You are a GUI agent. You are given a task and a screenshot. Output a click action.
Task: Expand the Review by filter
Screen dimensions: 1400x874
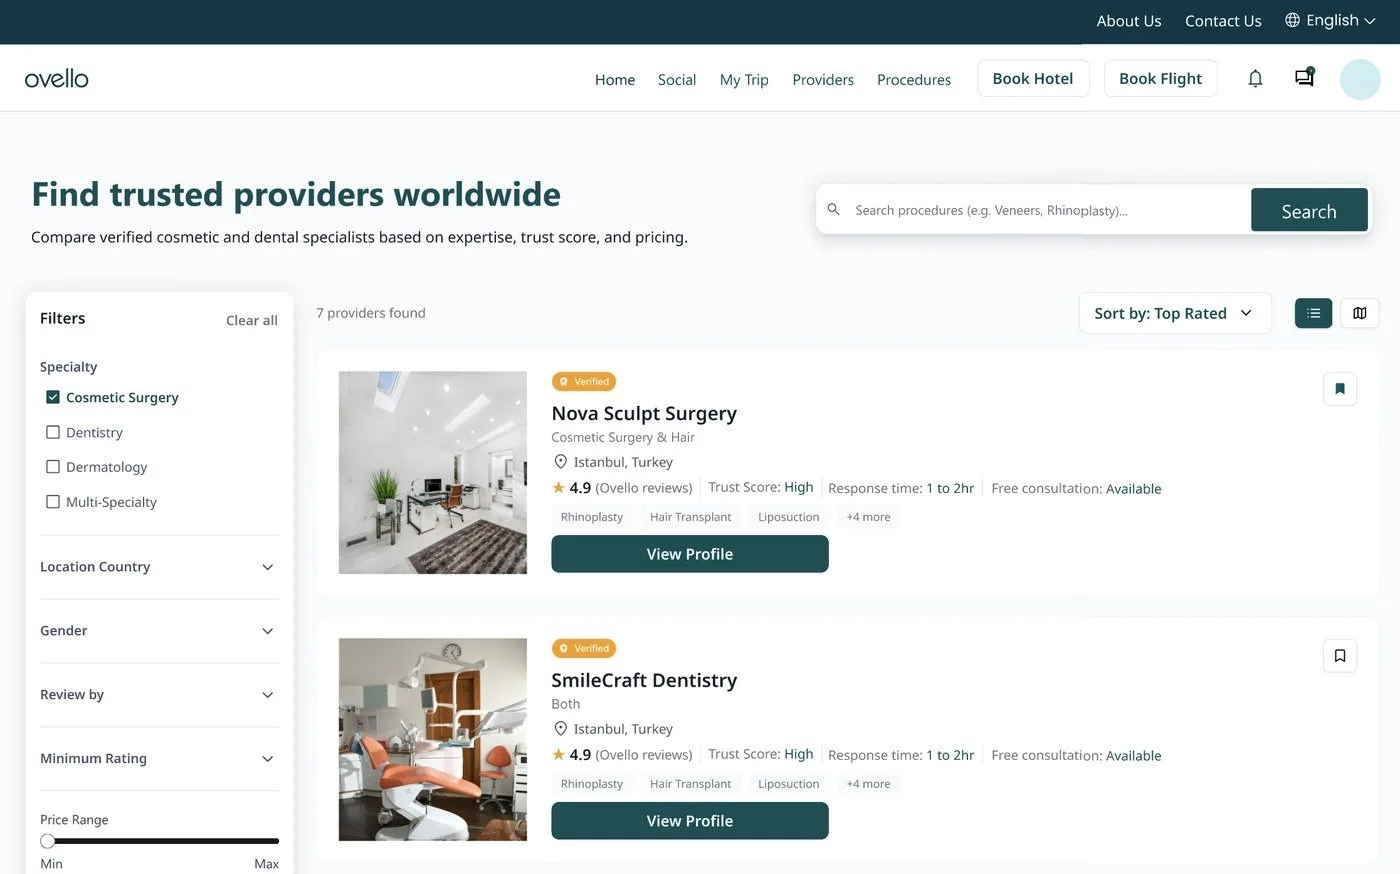(x=158, y=695)
